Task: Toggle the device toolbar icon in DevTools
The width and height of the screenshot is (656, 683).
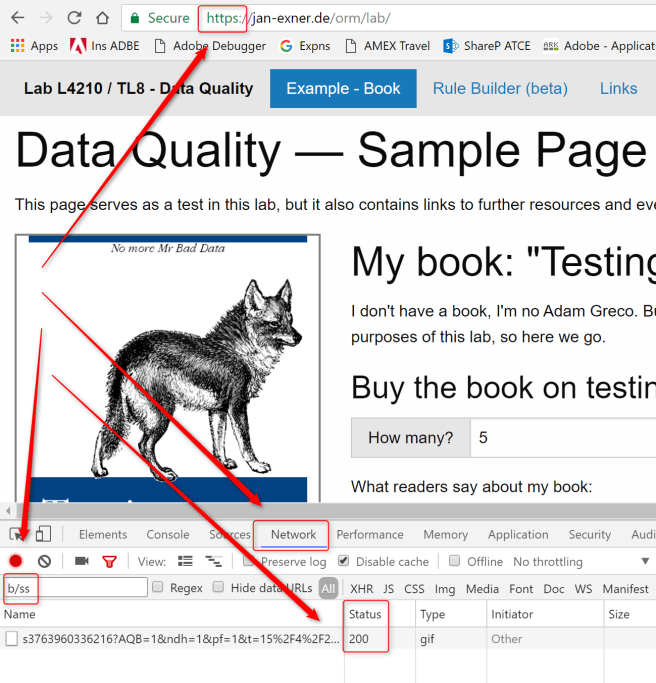Action: click(43, 535)
